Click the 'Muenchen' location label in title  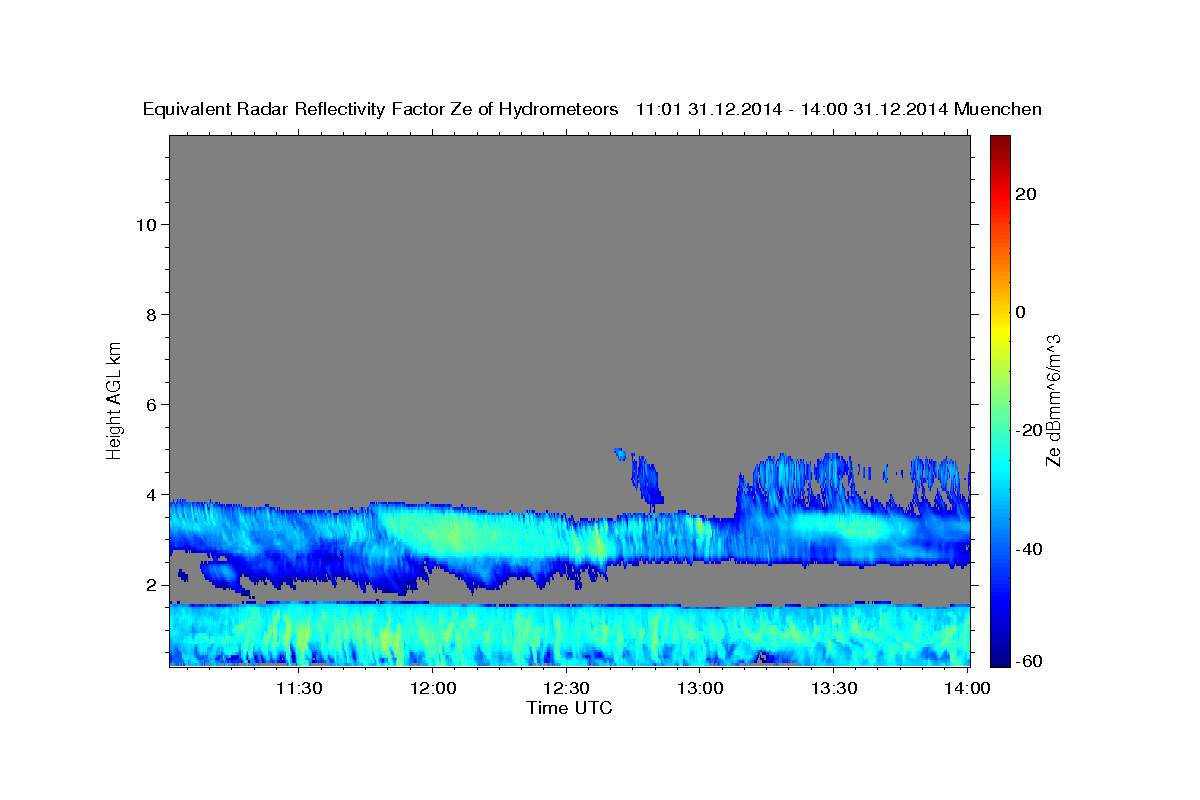pos(998,109)
